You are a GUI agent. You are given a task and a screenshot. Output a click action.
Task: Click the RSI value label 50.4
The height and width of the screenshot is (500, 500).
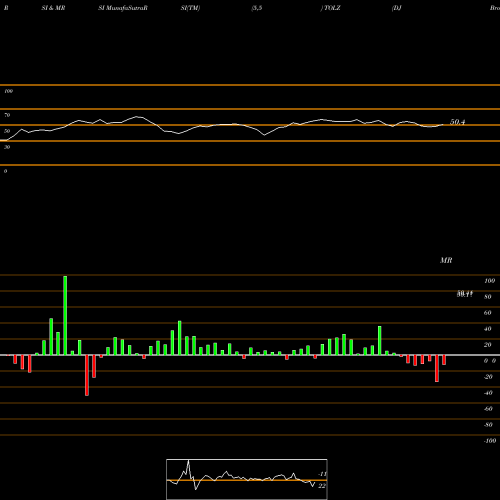(x=457, y=122)
